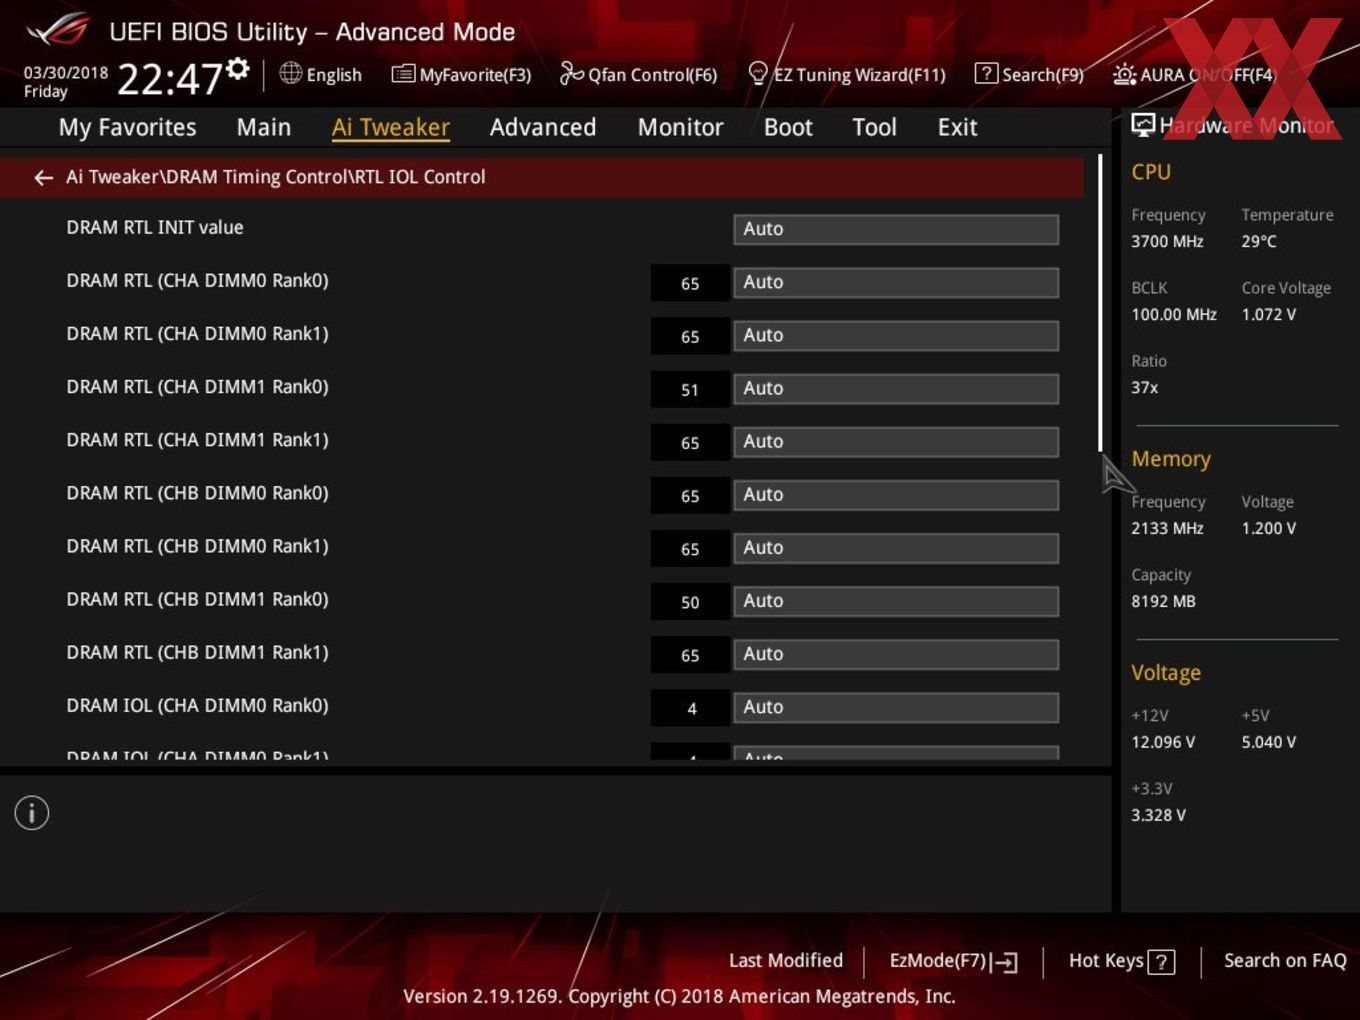Click the globe language icon

click(x=290, y=73)
